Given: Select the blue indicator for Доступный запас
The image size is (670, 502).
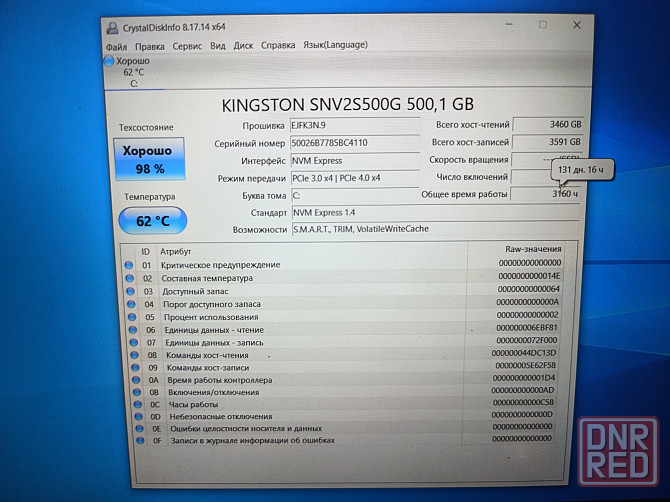Looking at the screenshot, I should point(128,291).
